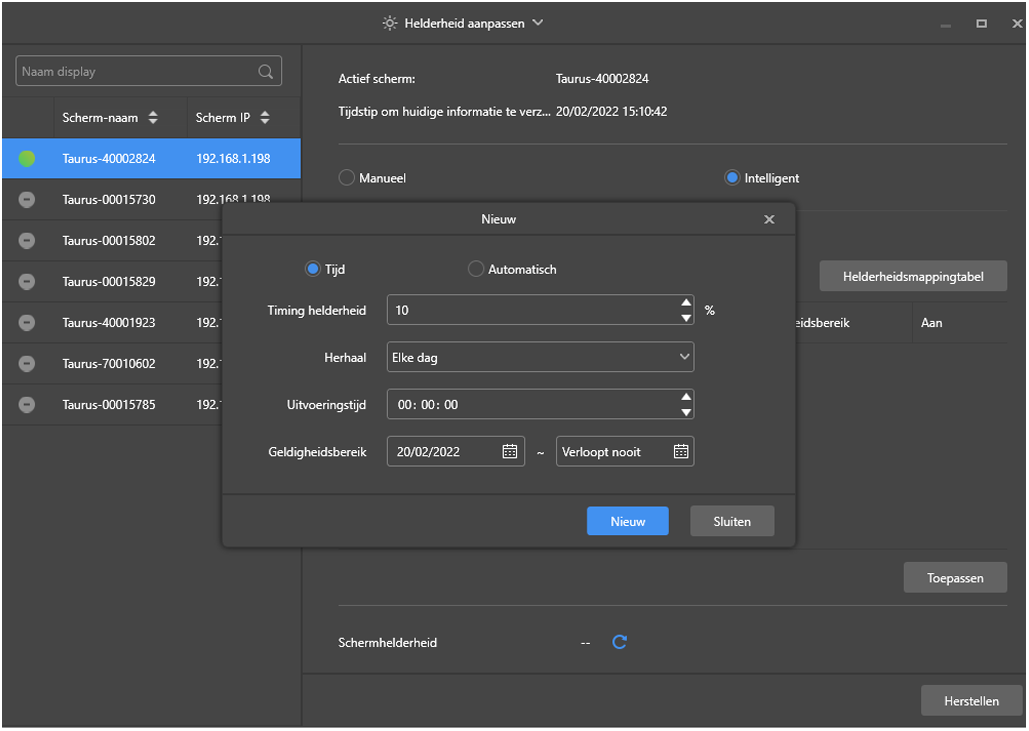Screen dimensions: 1029x731
Task: Close the Nieuw dialog with the X
Action: pos(769,219)
